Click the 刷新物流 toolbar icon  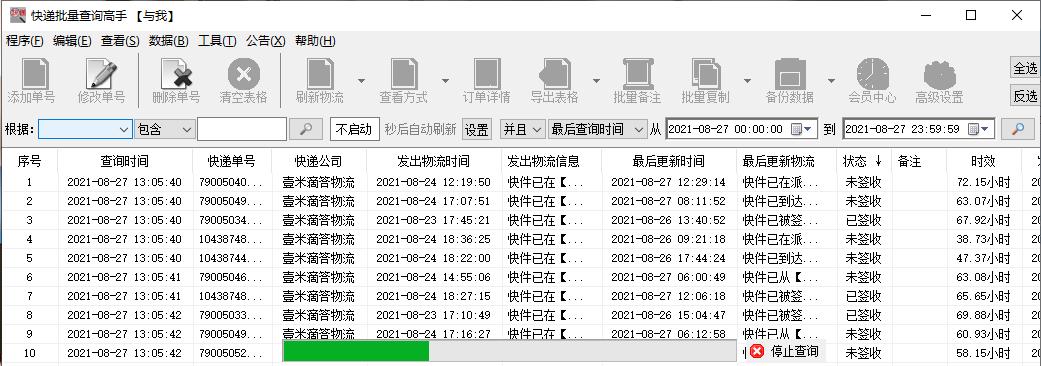pyautogui.click(x=320, y=74)
